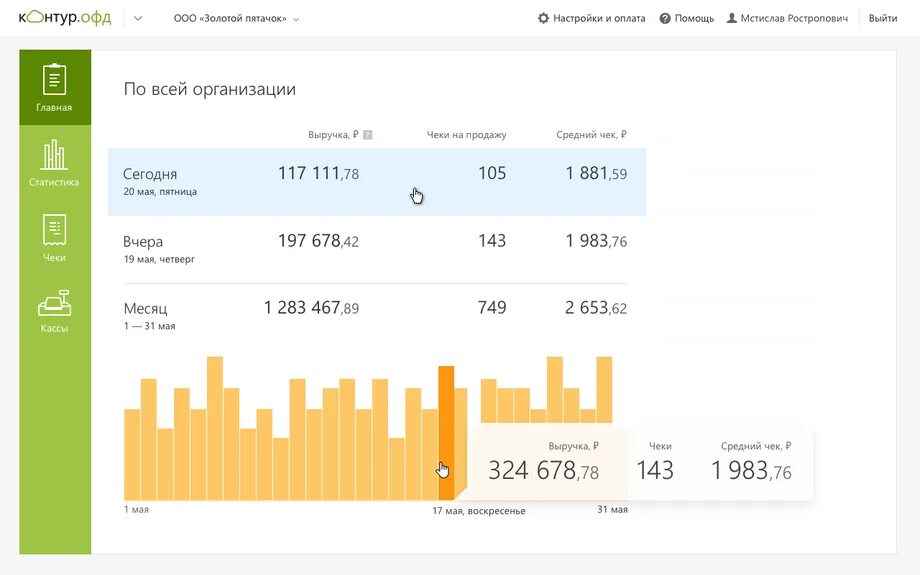This screenshot has height=575, width=920.
Task: Click the Контур.офд logo
Action: (65, 18)
